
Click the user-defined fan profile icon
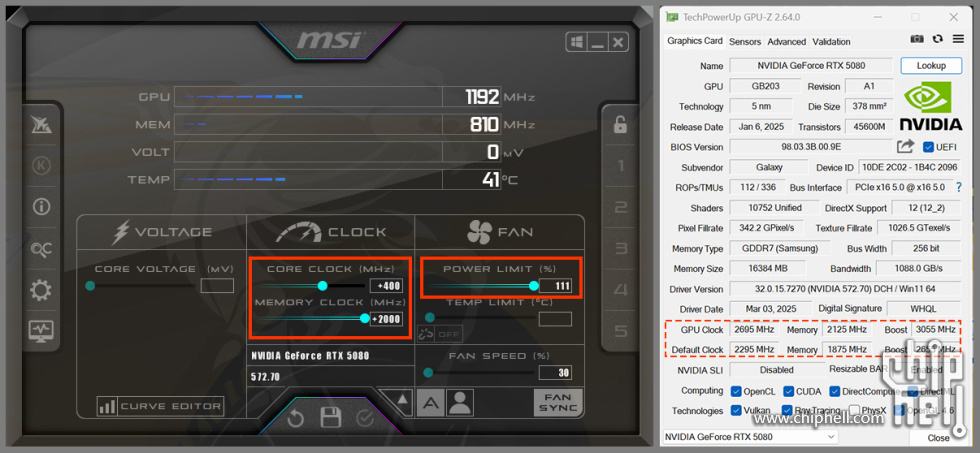460,402
